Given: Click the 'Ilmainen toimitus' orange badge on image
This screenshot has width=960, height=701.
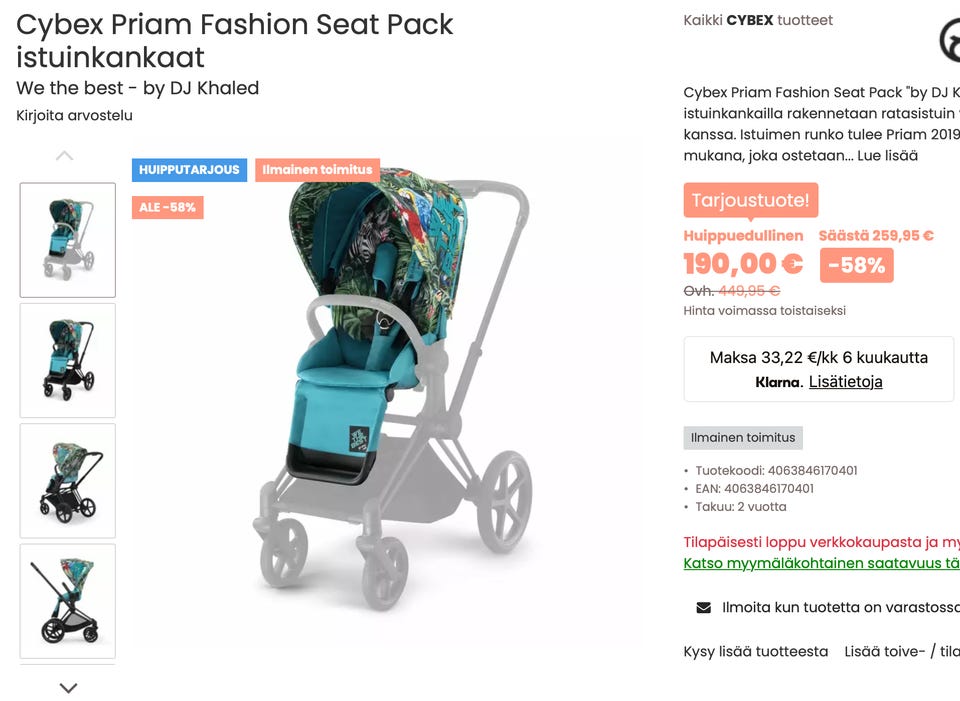Looking at the screenshot, I should (x=317, y=170).
